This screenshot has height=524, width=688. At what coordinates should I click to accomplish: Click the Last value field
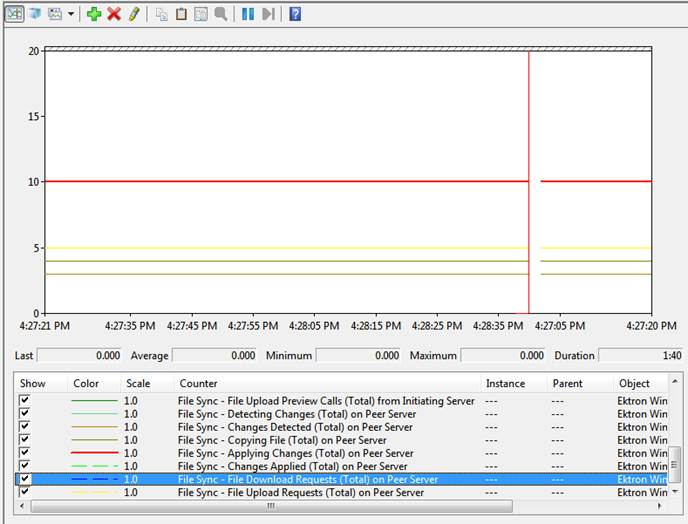coord(79,355)
